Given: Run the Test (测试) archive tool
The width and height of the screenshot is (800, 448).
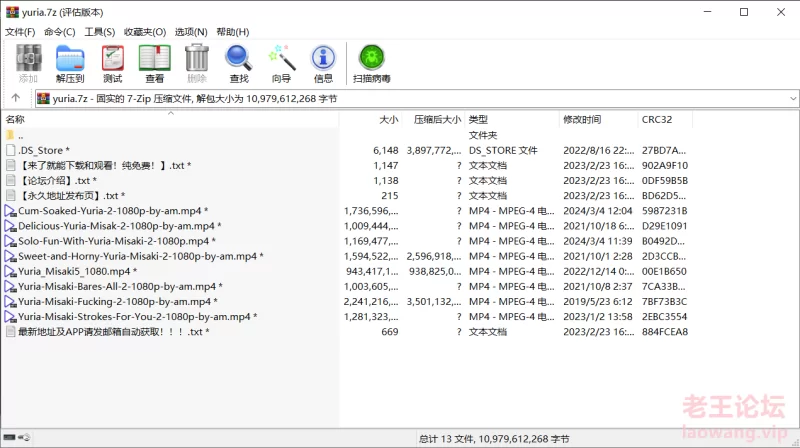Looking at the screenshot, I should point(113,63).
